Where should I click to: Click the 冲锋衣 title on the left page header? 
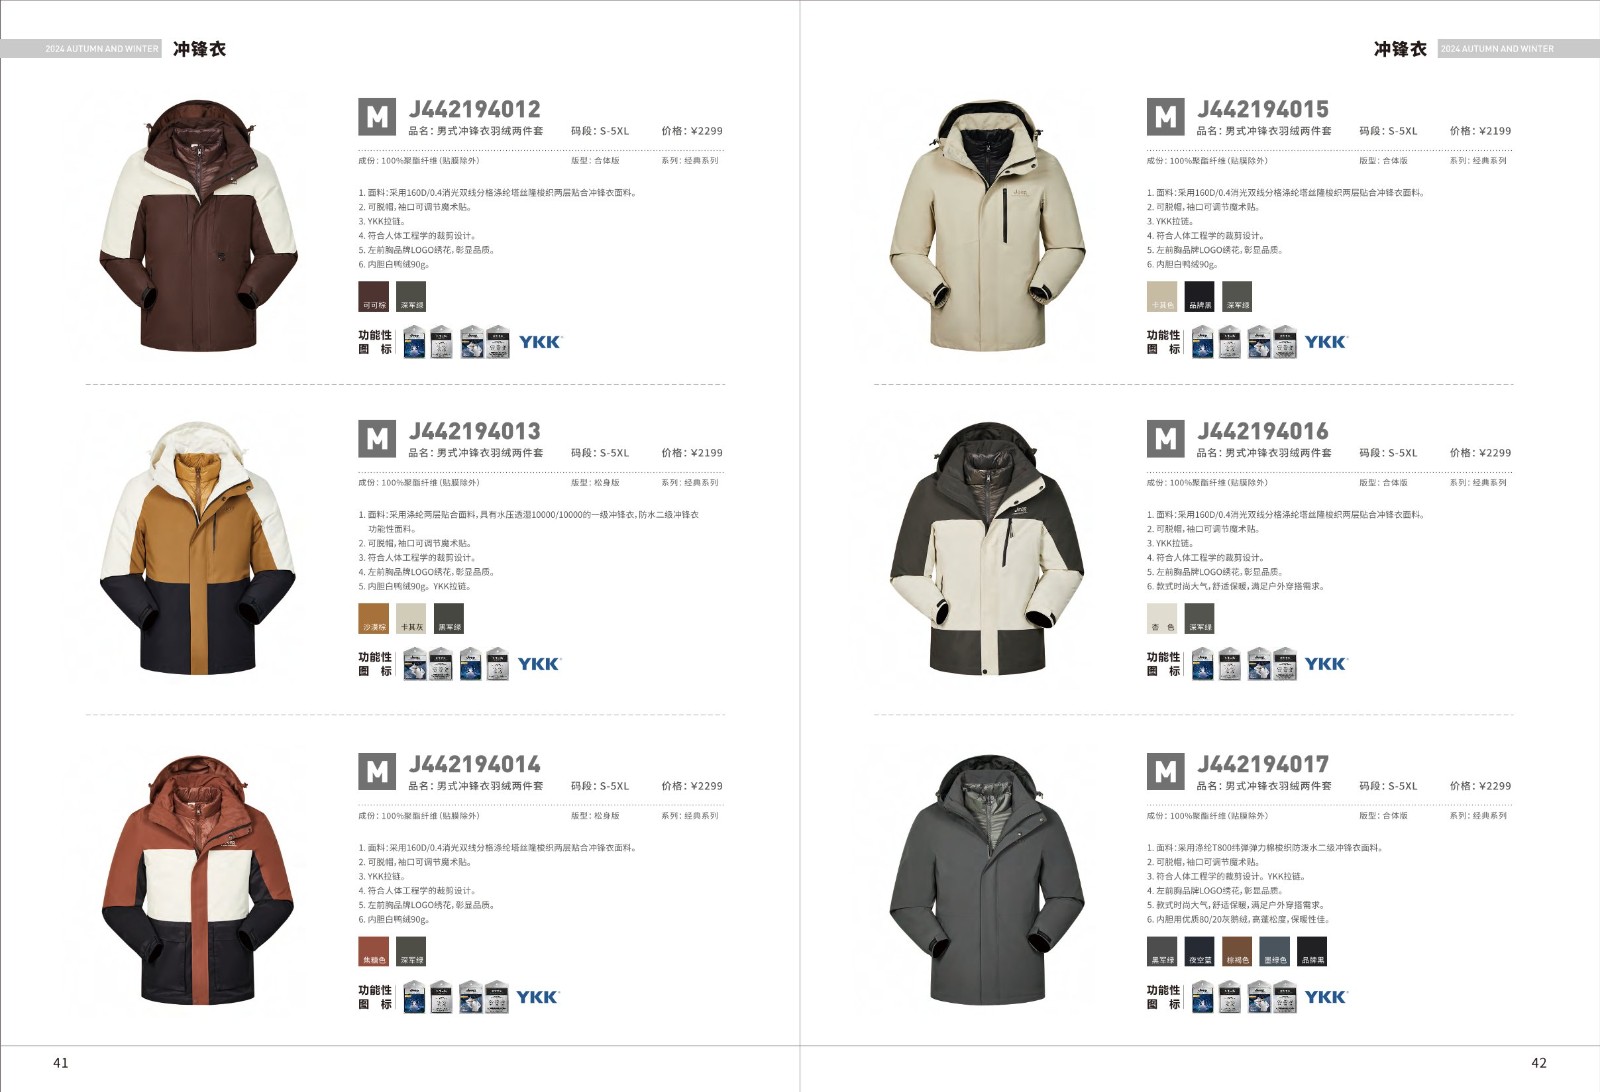[x=199, y=49]
